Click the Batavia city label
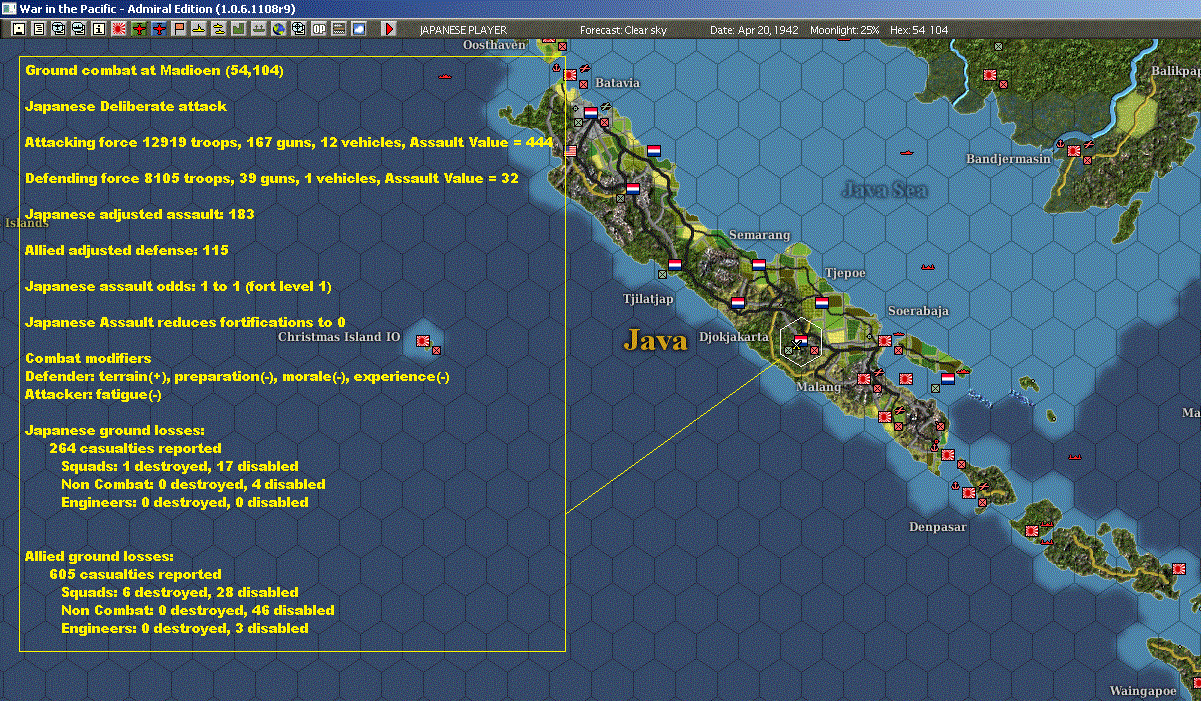1201x701 pixels. point(617,83)
